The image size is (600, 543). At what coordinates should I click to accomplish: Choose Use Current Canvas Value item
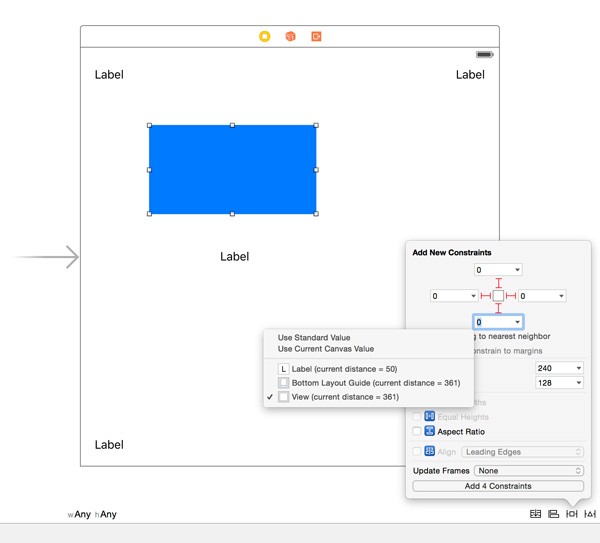[x=326, y=349]
